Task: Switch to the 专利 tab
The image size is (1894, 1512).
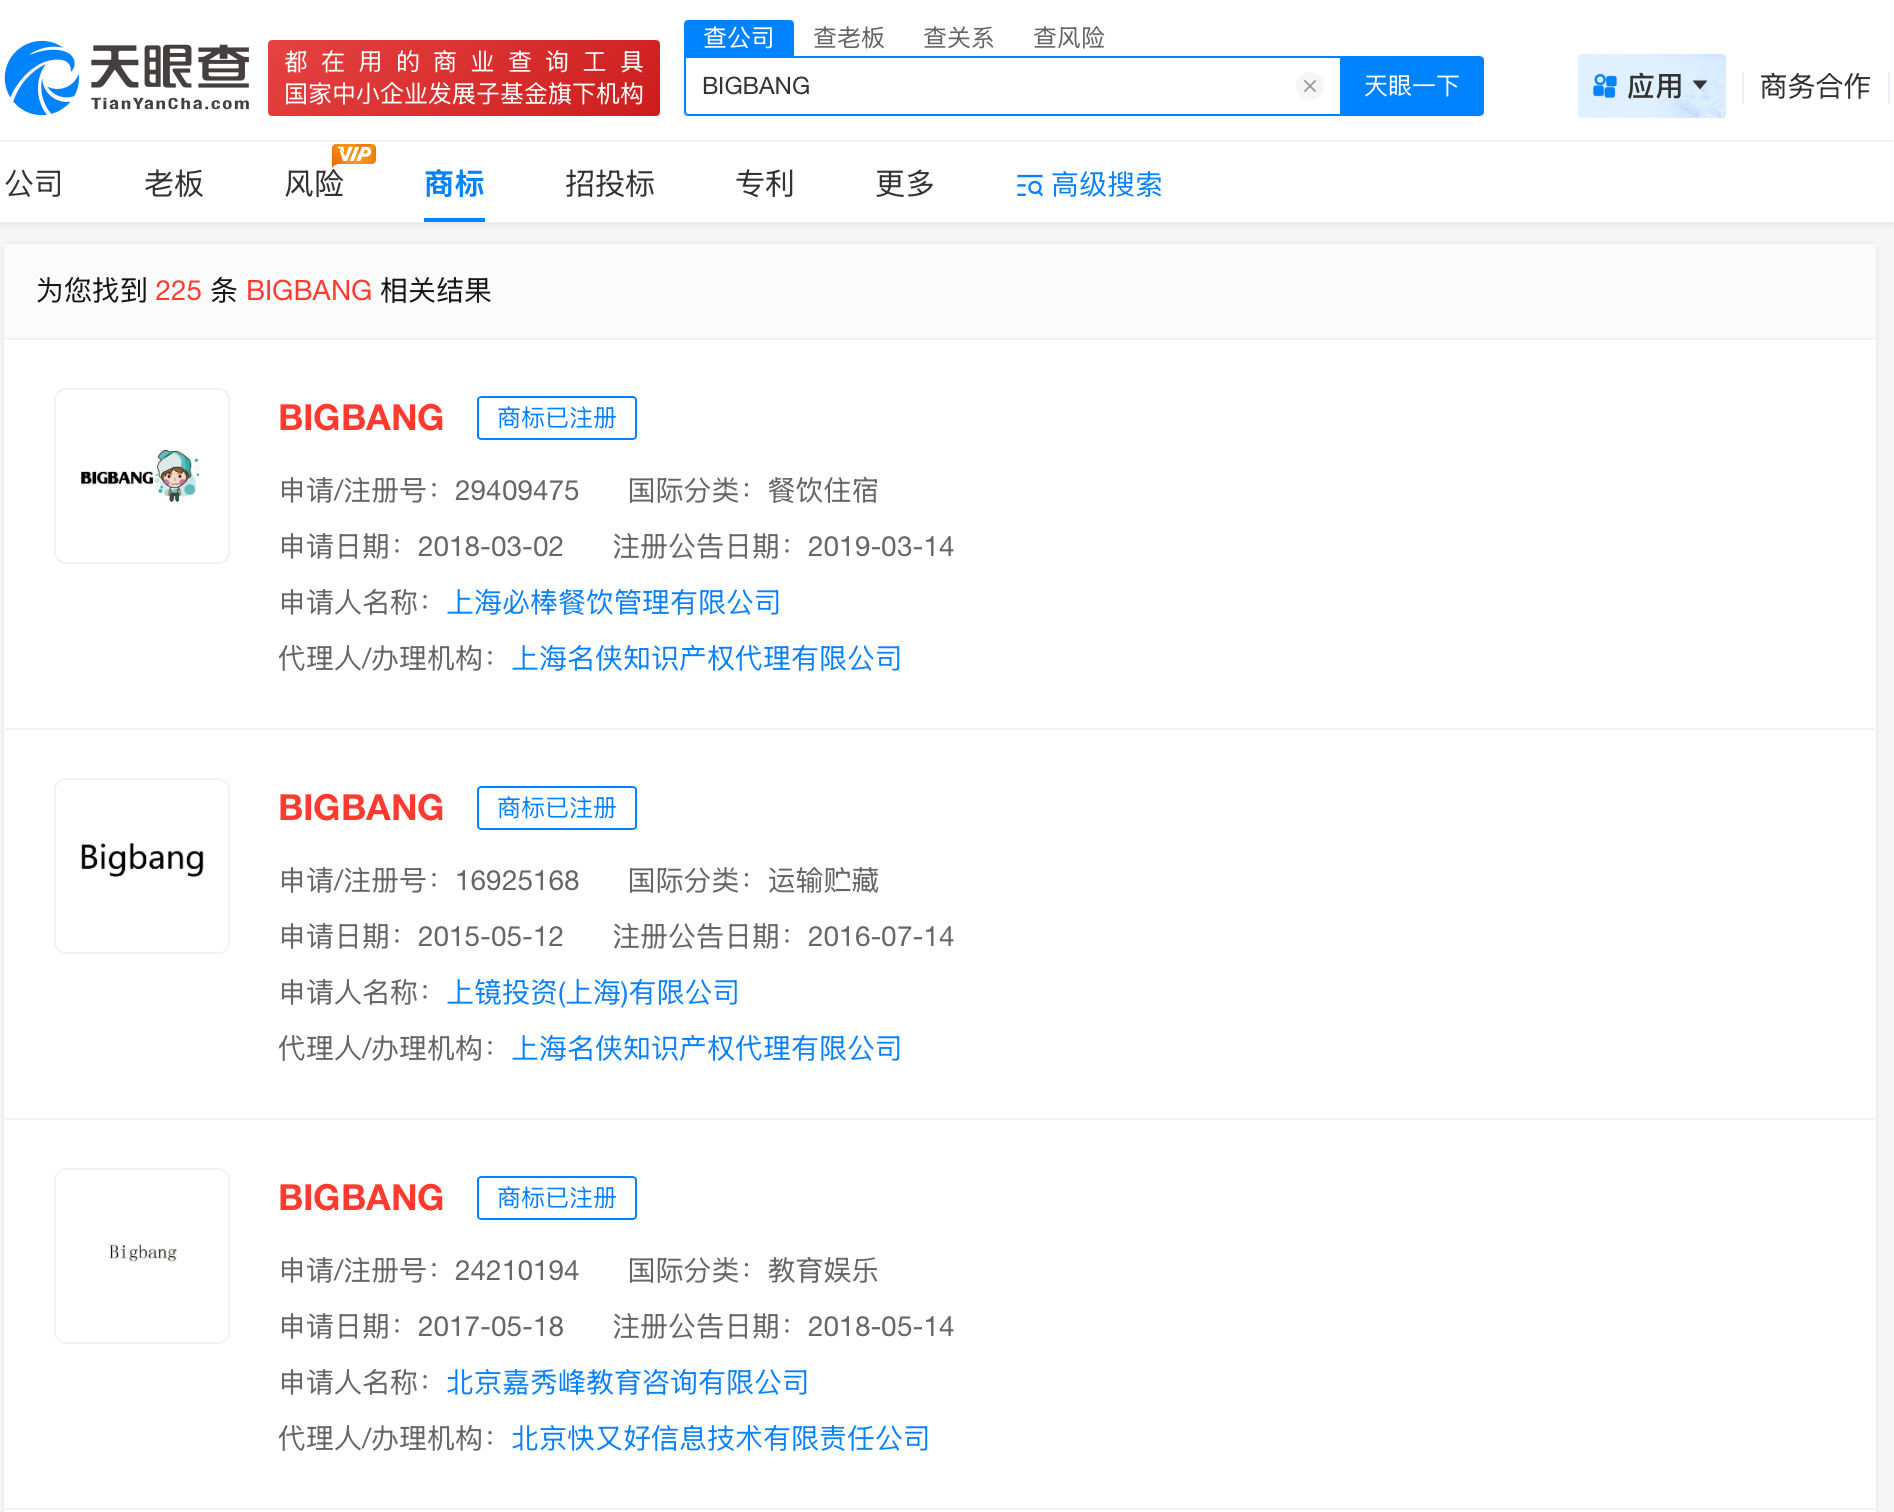Action: click(764, 185)
